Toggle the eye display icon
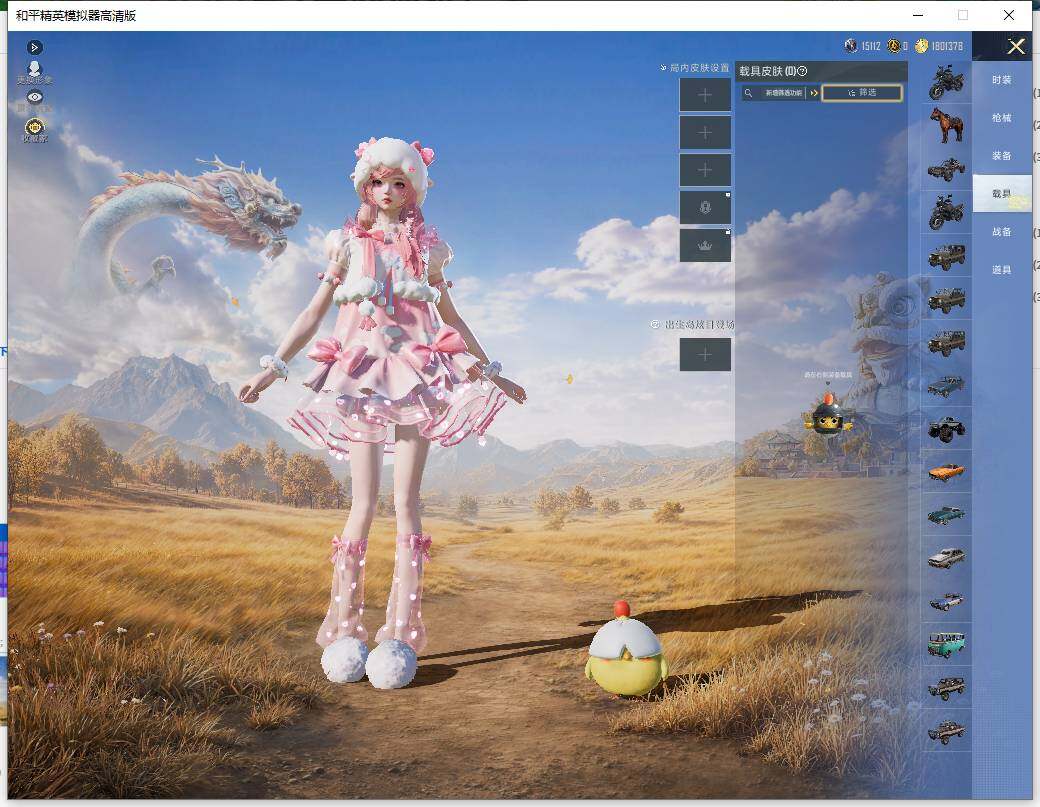 [x=34, y=97]
